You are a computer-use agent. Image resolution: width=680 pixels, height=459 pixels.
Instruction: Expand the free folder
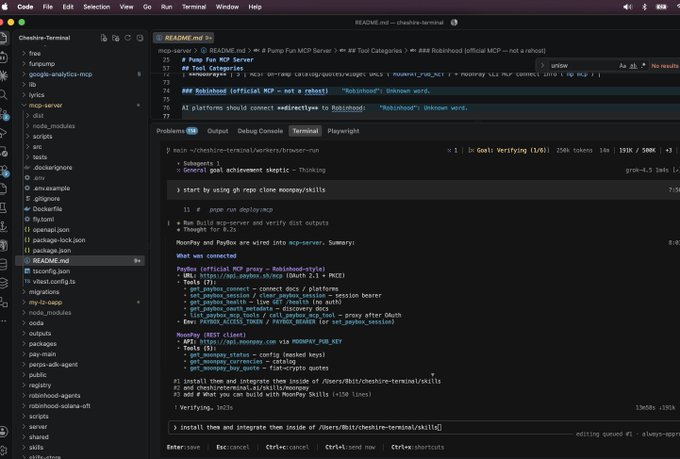pyautogui.click(x=35, y=53)
